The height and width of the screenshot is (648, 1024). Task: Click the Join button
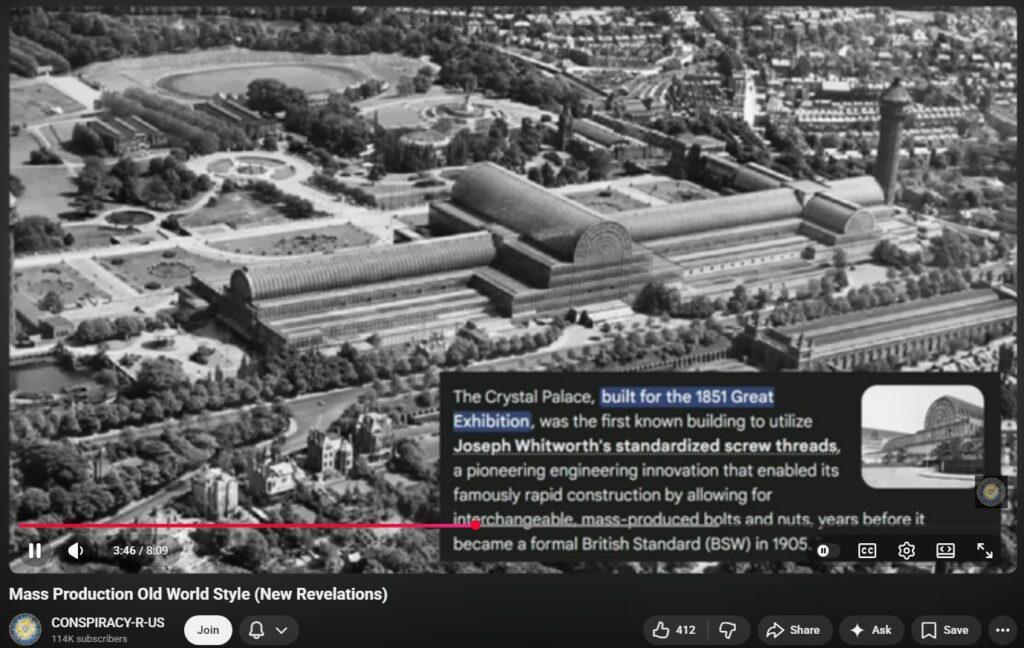pos(208,630)
